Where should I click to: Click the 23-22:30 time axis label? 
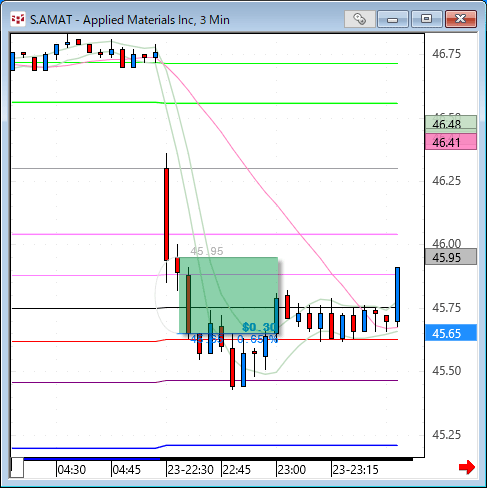190,470
